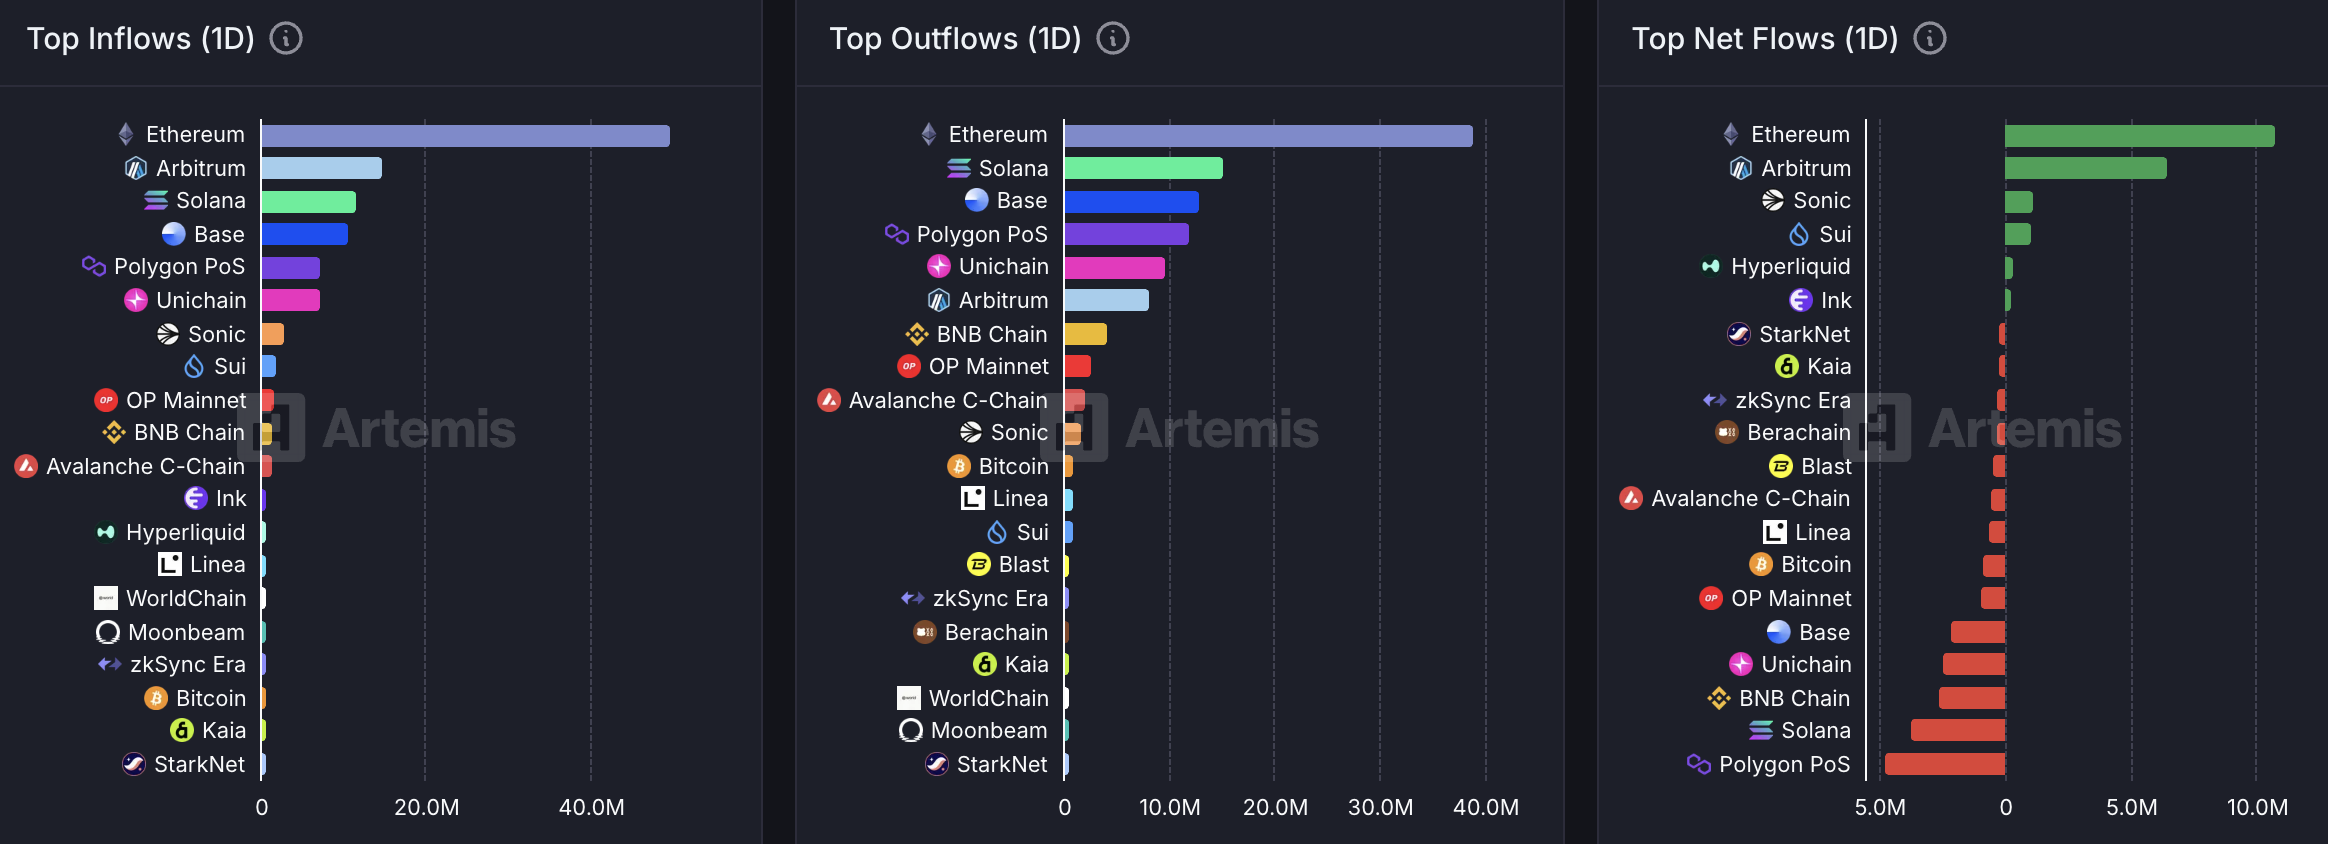The image size is (2328, 844).
Task: Click the Unichain pink bar in Top Outflows
Action: coord(1115,268)
